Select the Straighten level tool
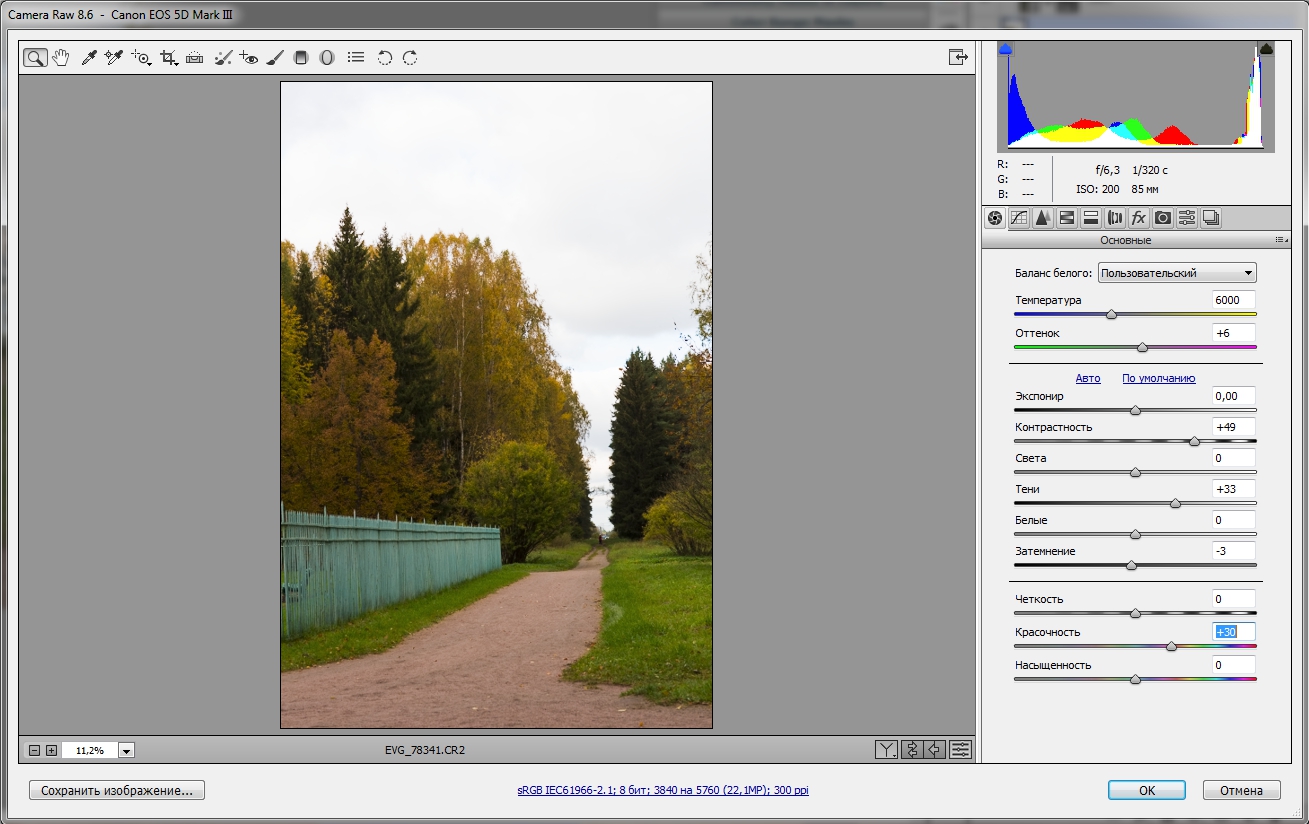This screenshot has height=824, width=1309. click(195, 58)
